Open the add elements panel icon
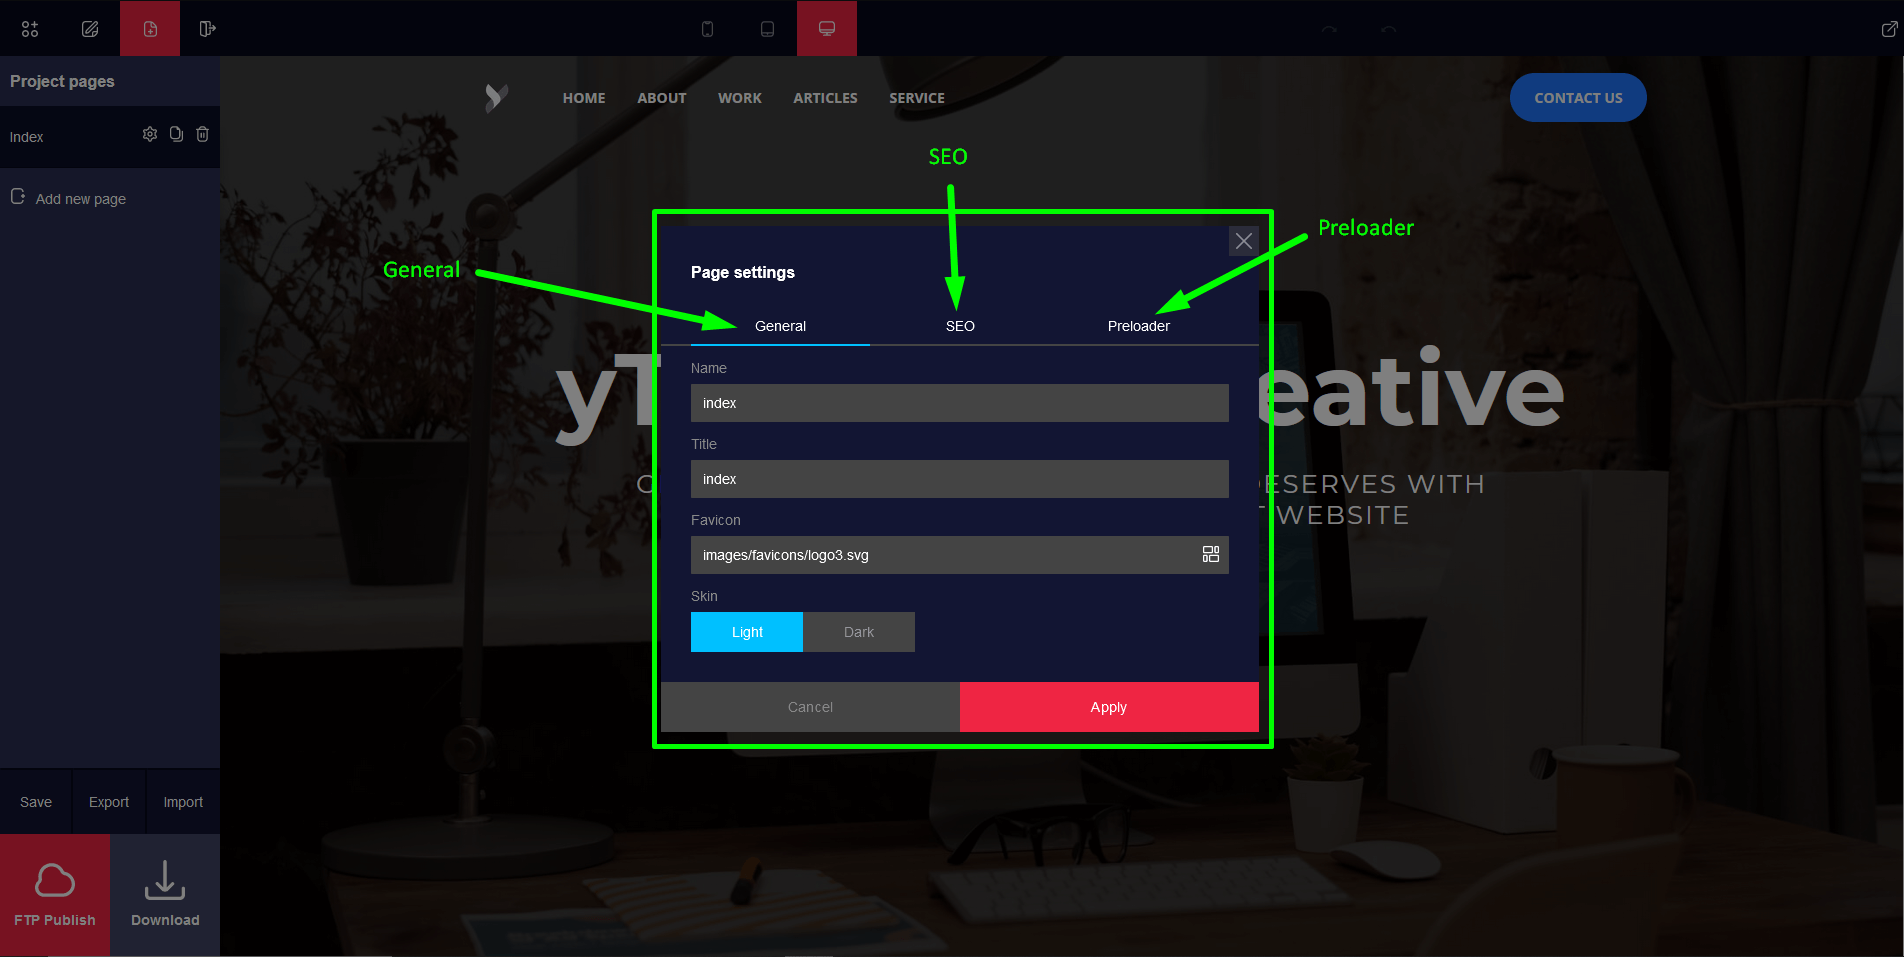The height and width of the screenshot is (957, 1904). (x=30, y=29)
